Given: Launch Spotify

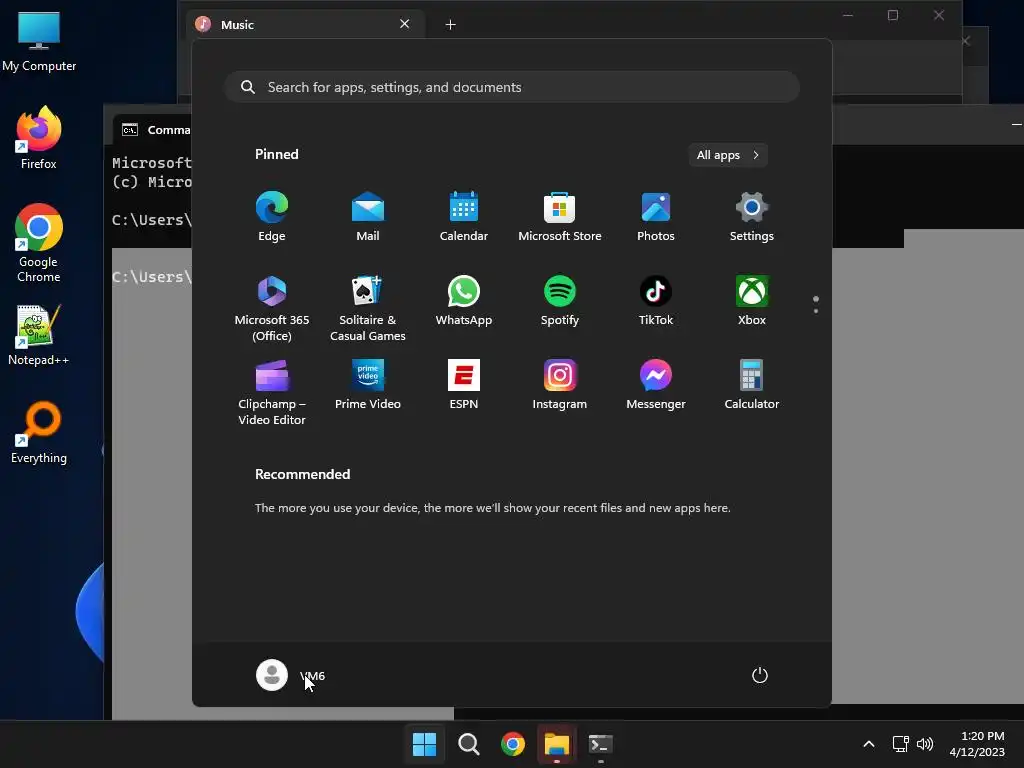Looking at the screenshot, I should pyautogui.click(x=560, y=302).
